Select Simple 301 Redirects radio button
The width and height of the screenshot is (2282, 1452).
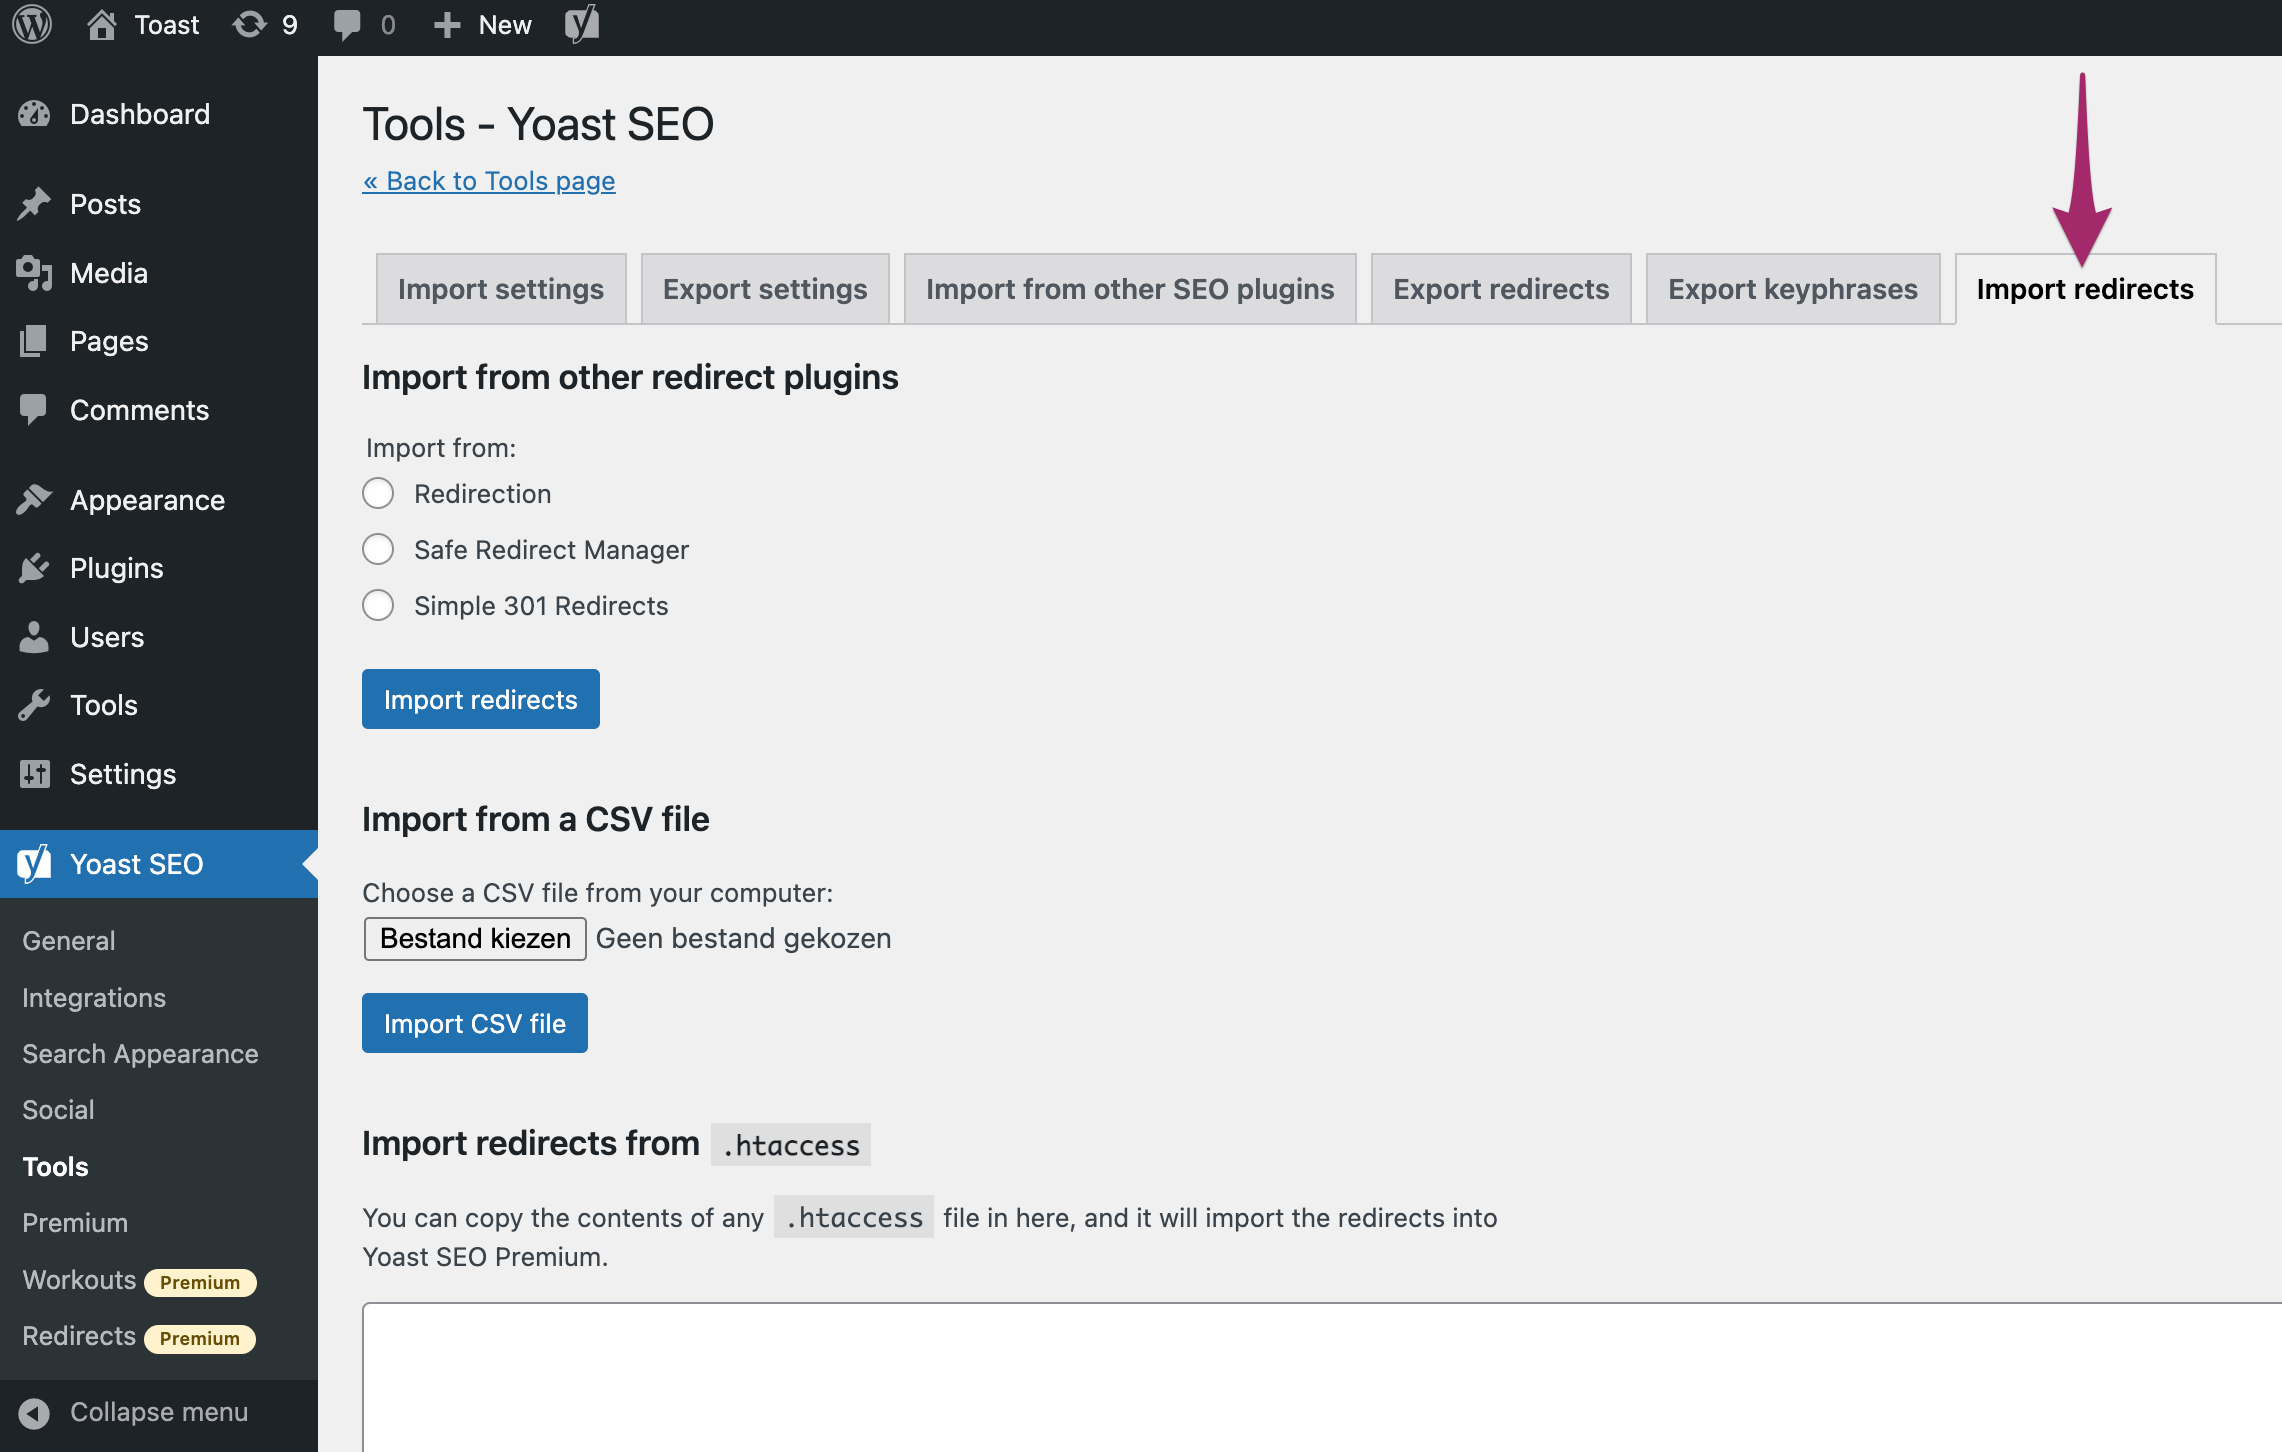[378, 605]
